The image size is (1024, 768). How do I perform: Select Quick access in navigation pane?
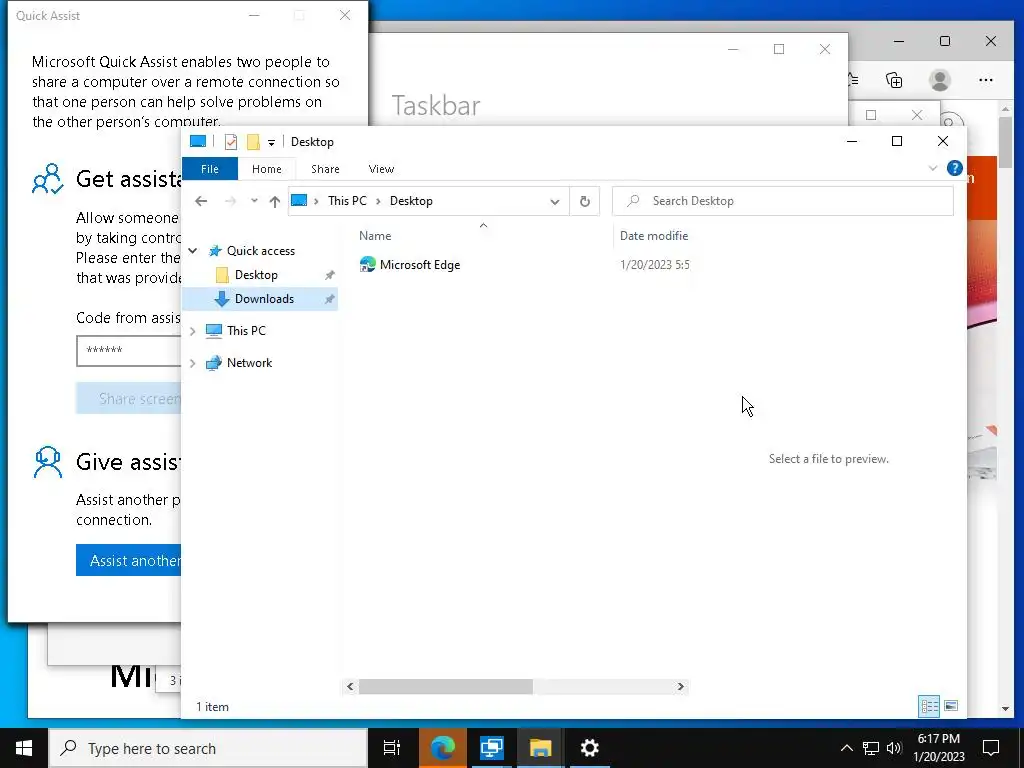tap(261, 251)
